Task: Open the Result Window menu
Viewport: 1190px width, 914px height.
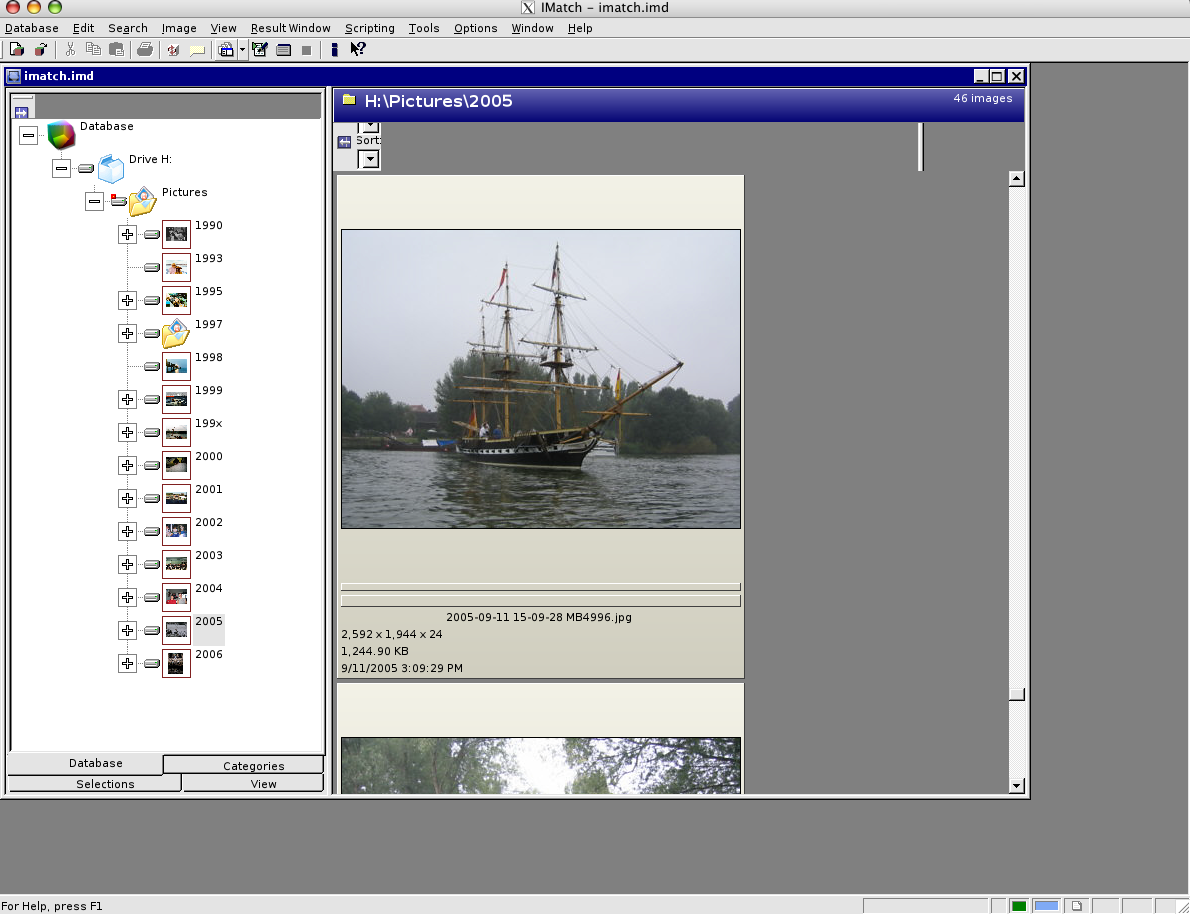Action: [291, 28]
